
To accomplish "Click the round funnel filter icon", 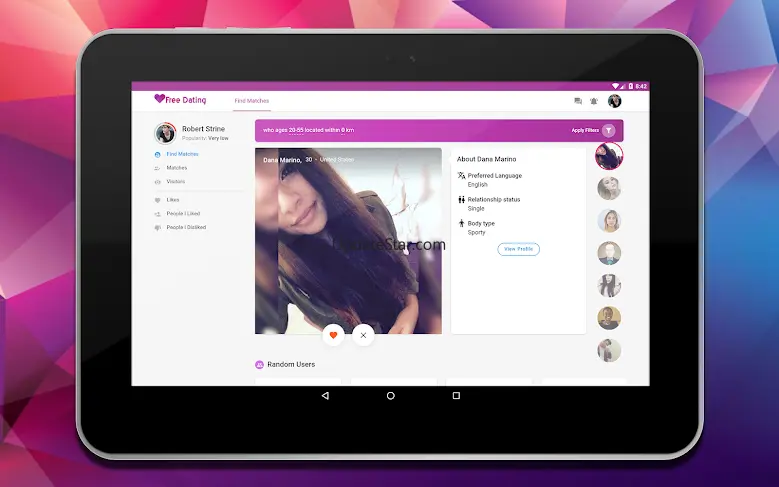I will pyautogui.click(x=609, y=130).
